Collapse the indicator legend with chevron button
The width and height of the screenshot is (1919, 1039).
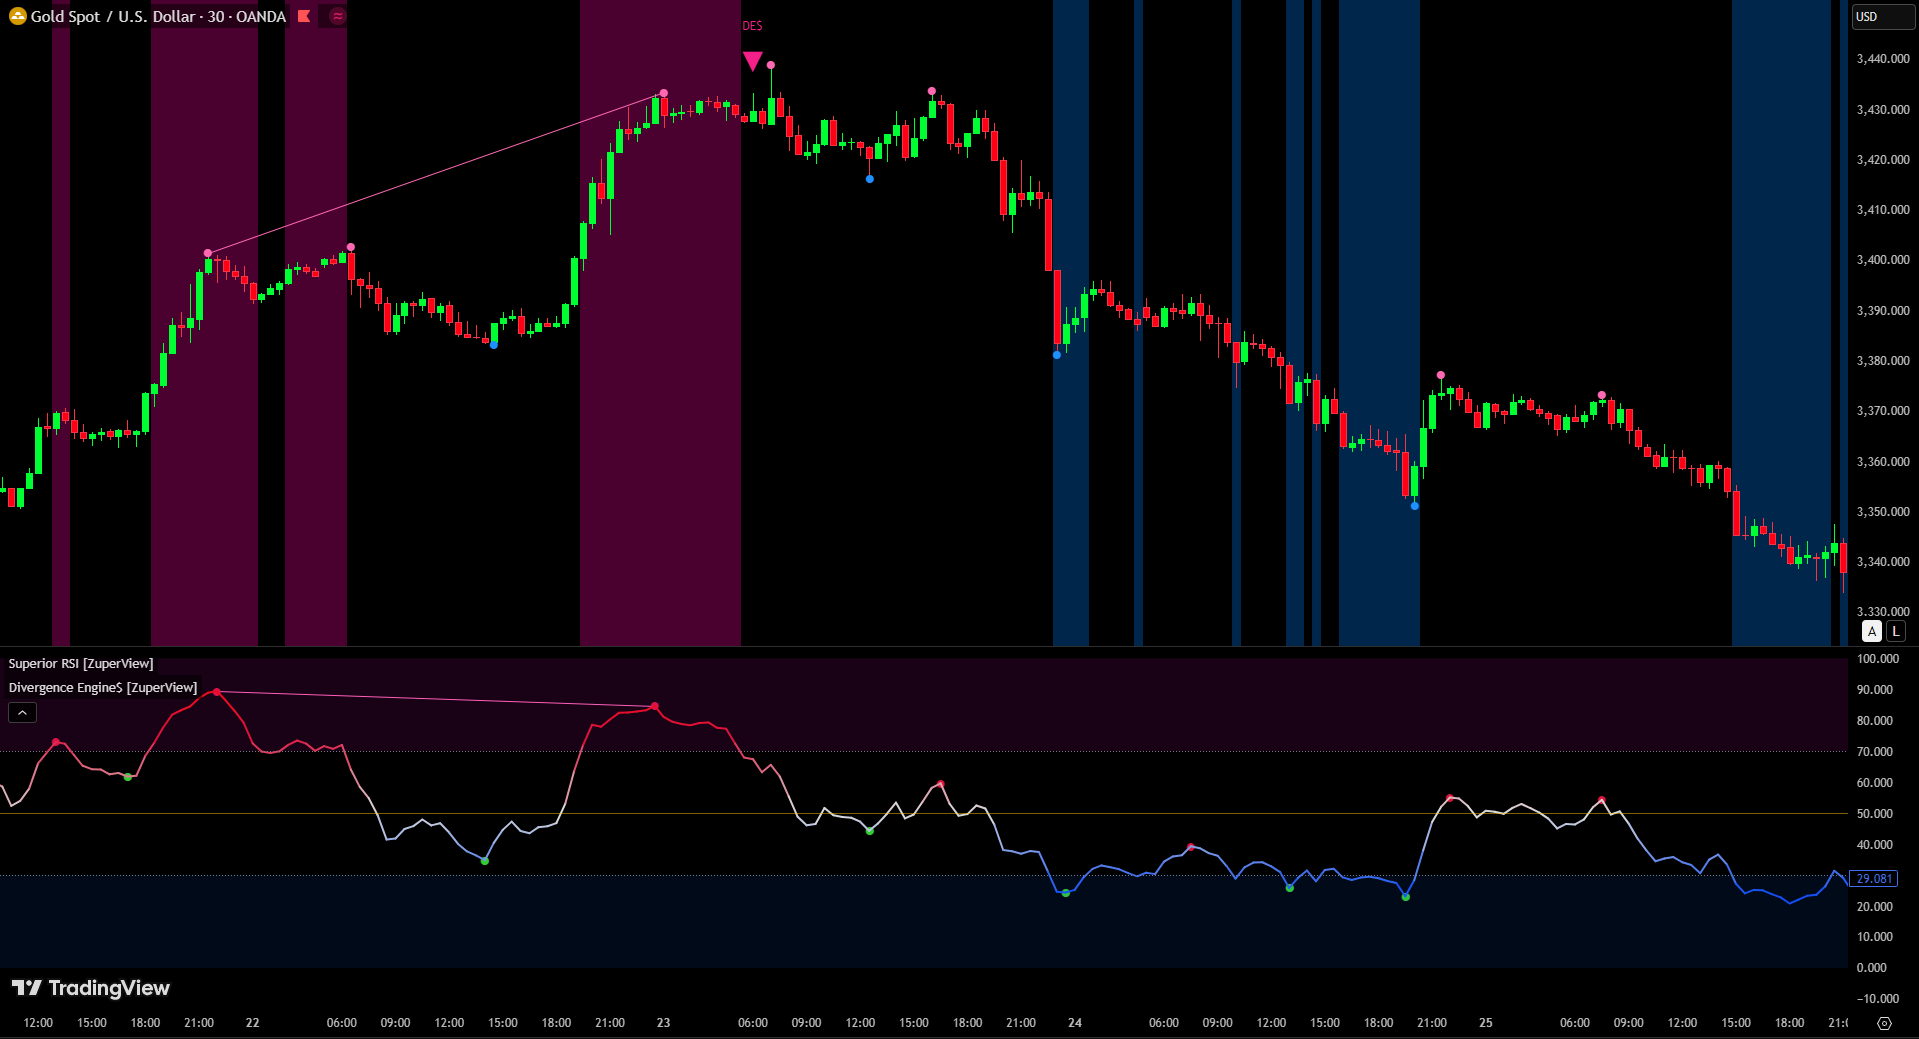(22, 712)
